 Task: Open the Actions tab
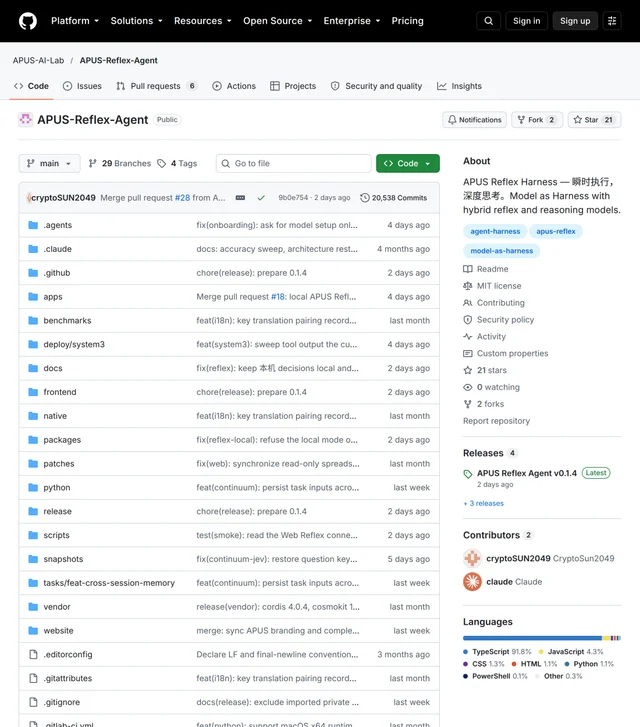[x=234, y=86]
